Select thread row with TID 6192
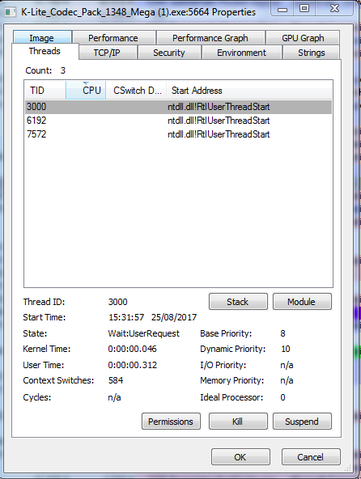 [x=178, y=121]
